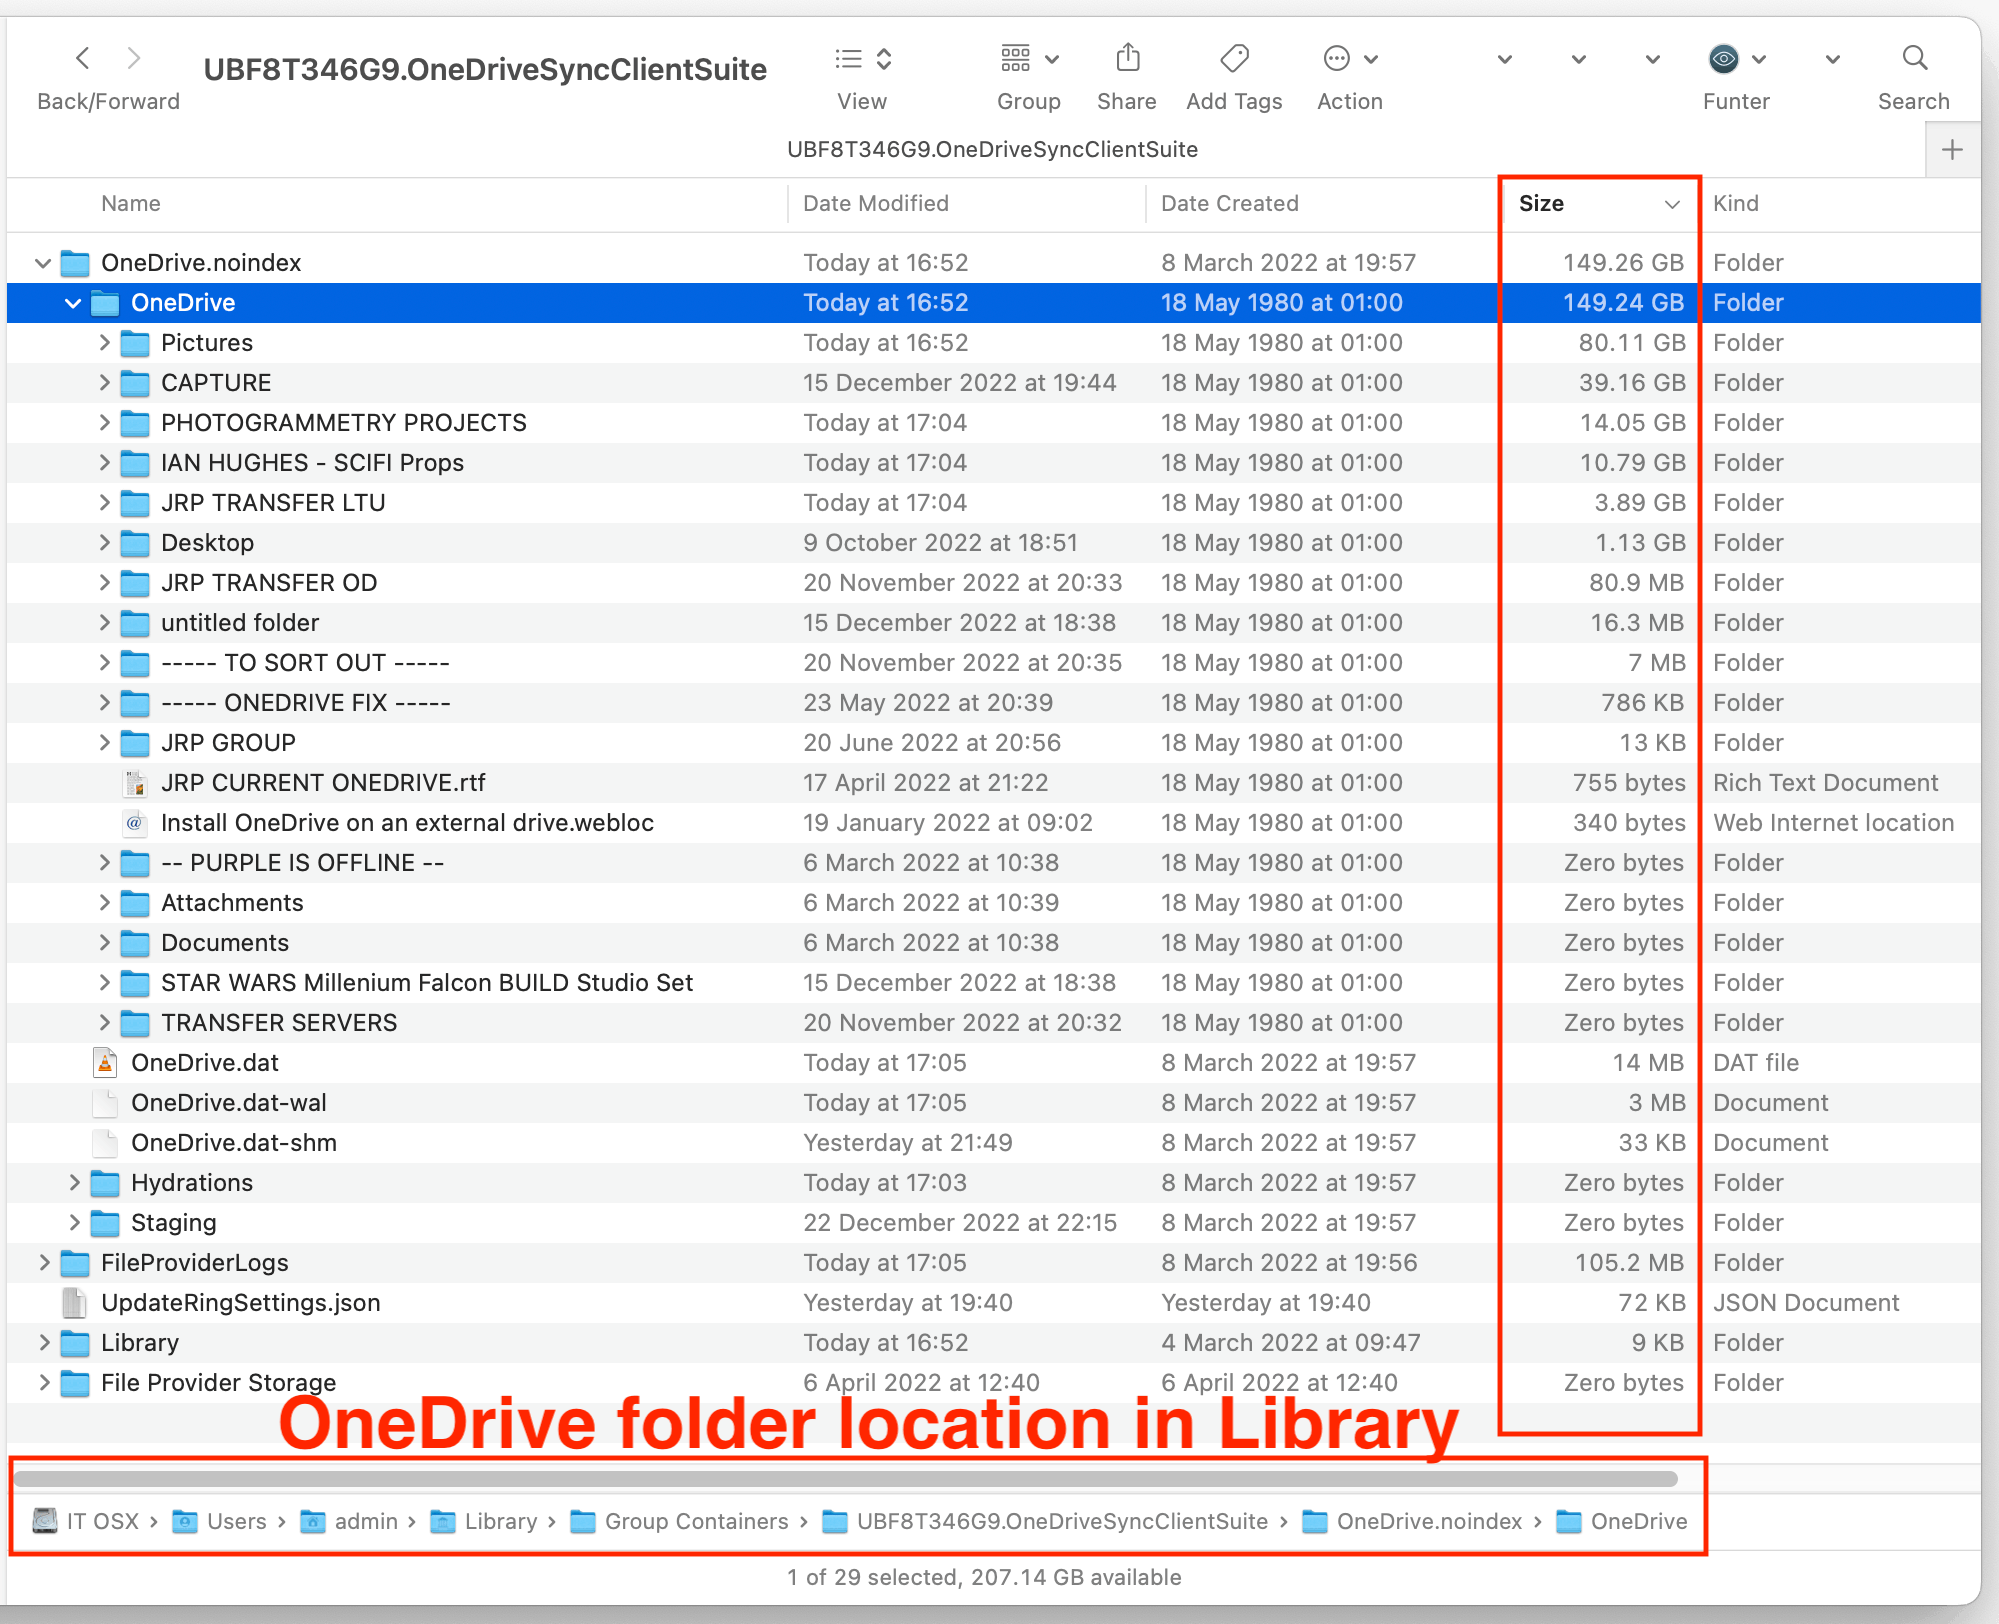1999x1624 pixels.
Task: Select the OneDrive.dat file
Action: [205, 1063]
